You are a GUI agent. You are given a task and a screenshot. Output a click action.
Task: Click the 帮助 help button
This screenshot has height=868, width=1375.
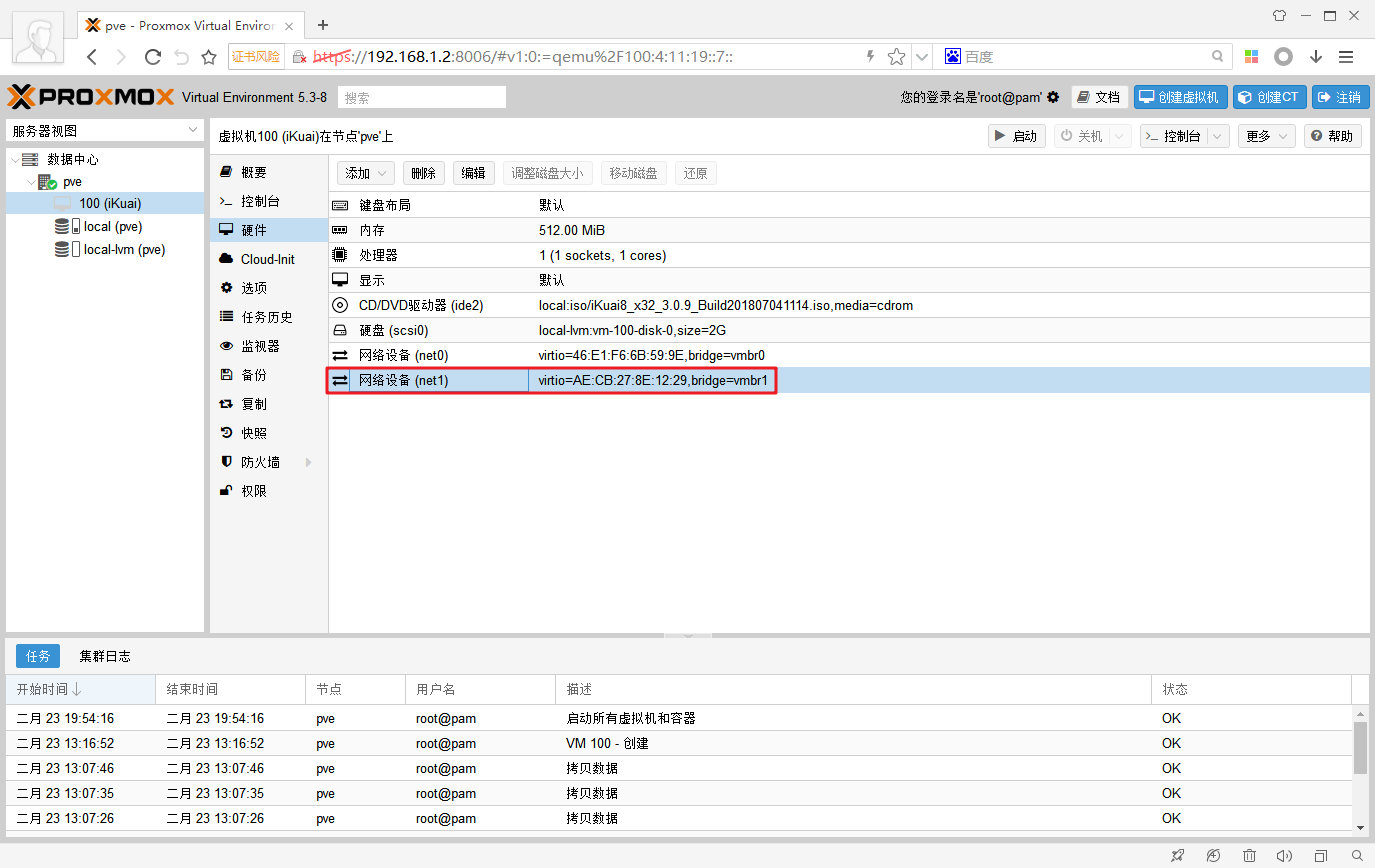pos(1333,136)
